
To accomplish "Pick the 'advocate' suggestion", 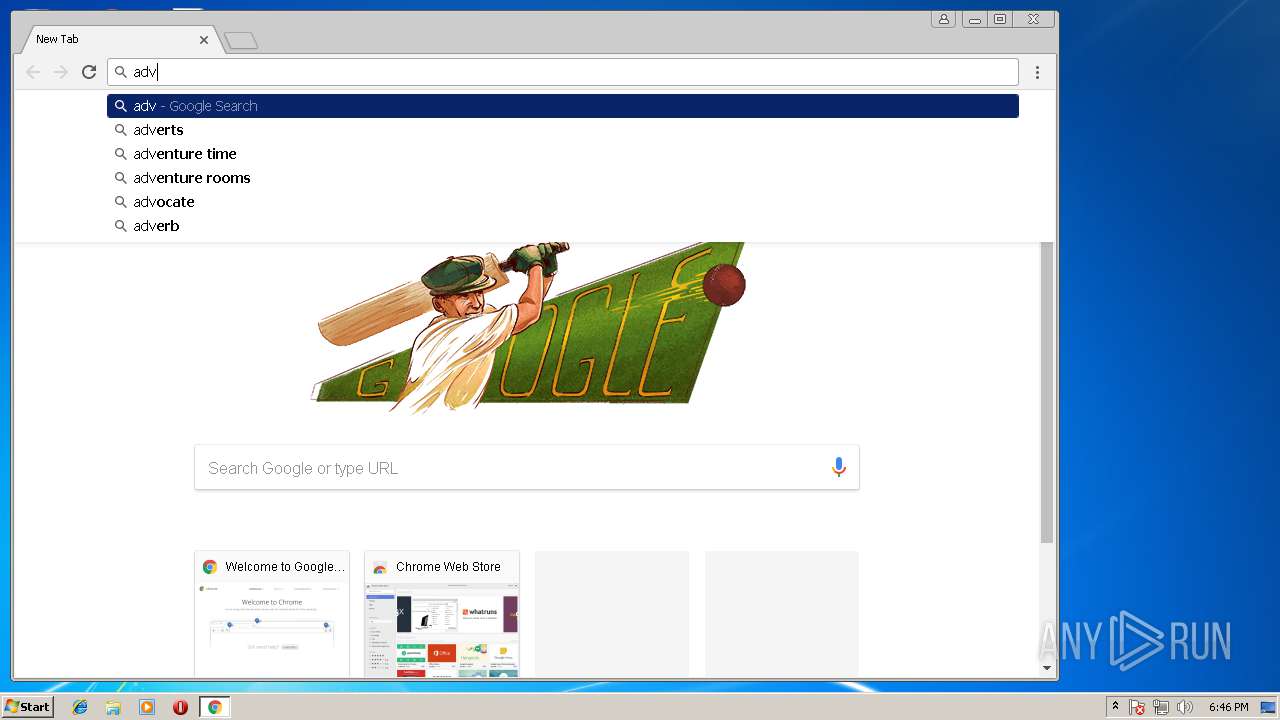I will click(563, 202).
